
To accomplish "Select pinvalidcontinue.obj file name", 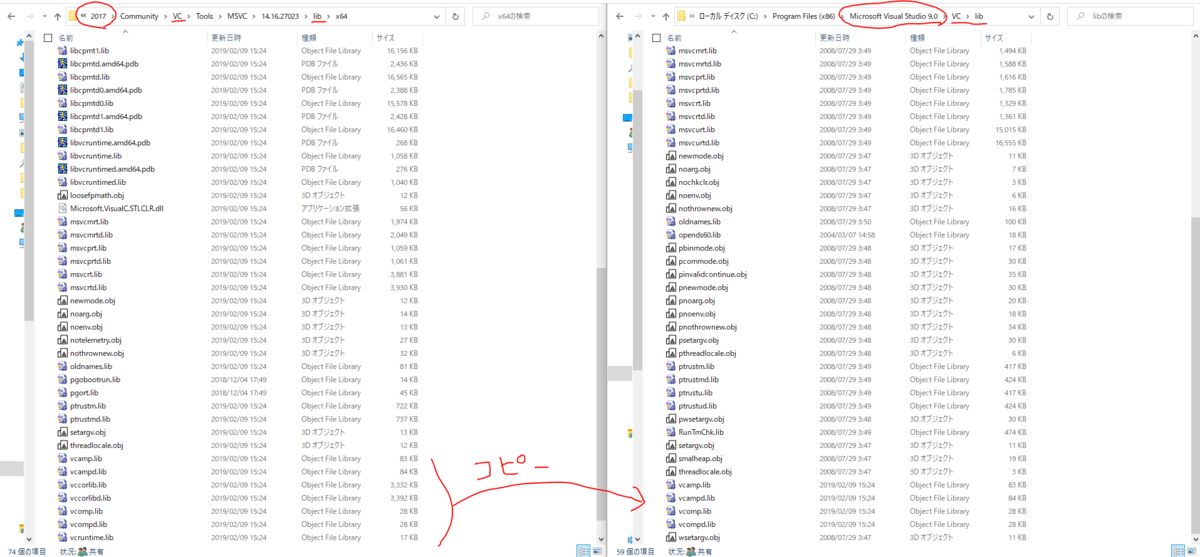I will pyautogui.click(x=713, y=274).
